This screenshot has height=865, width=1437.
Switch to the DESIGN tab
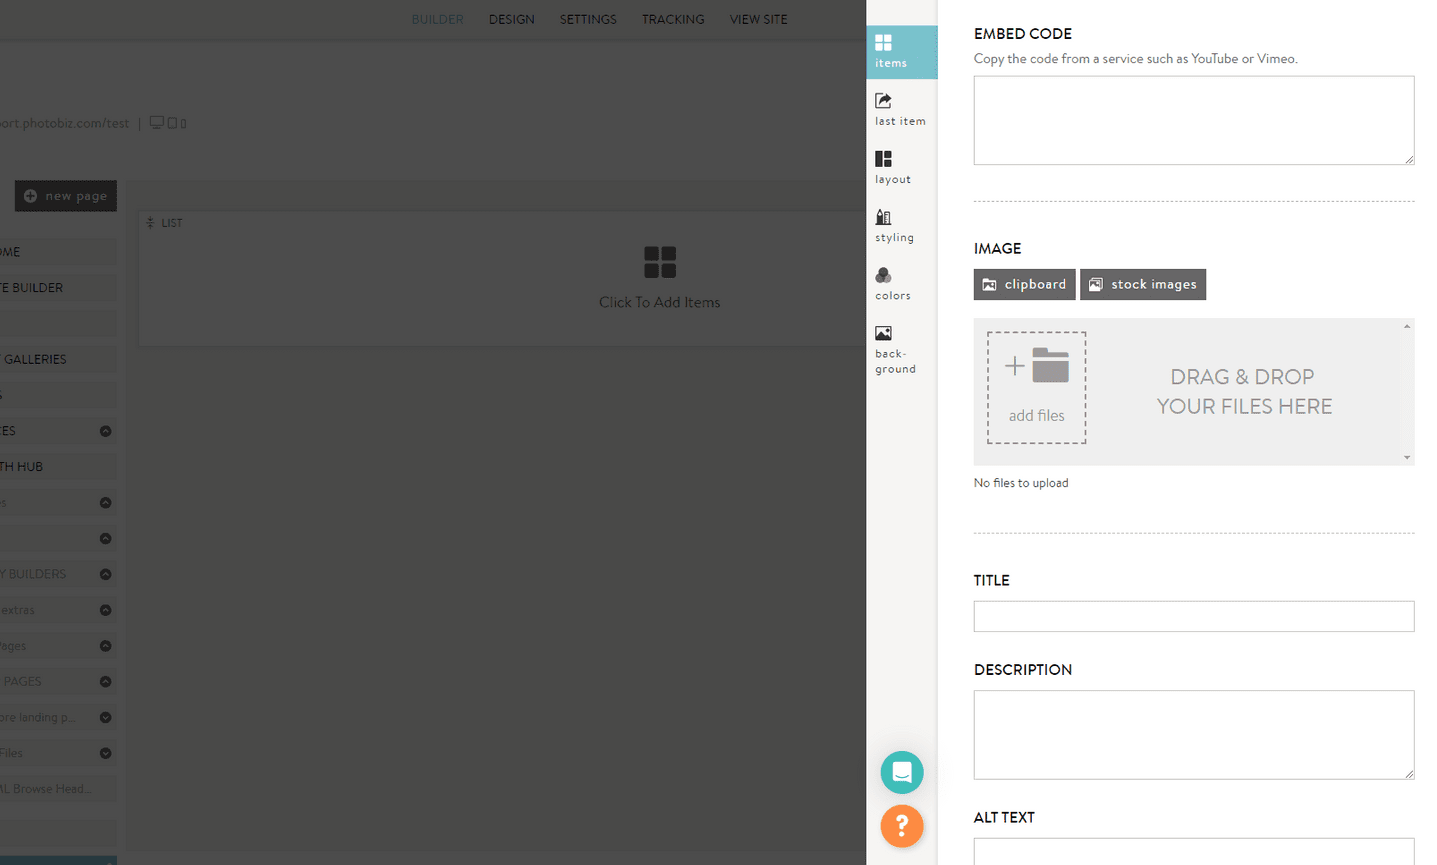(x=511, y=18)
